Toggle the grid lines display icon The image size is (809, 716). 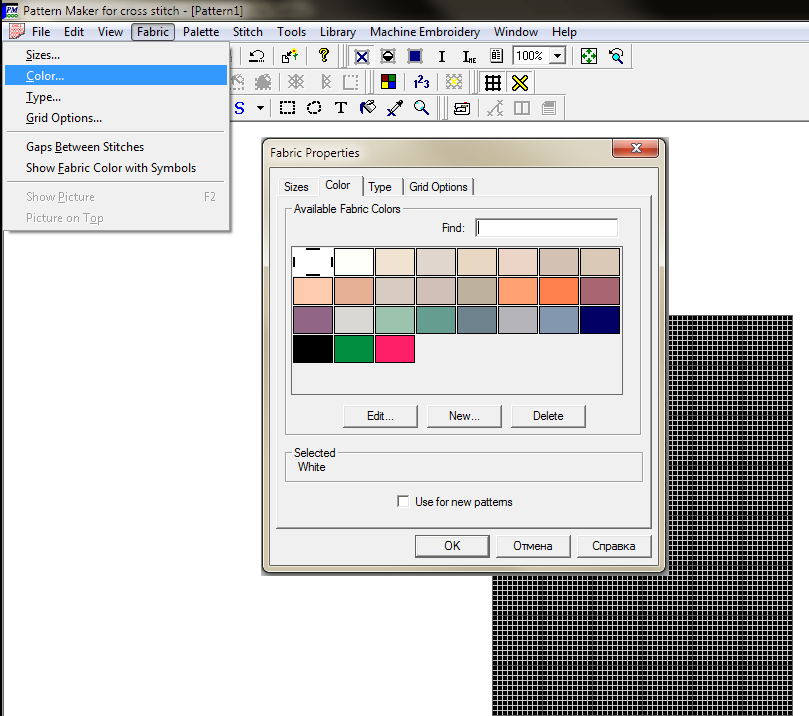(492, 82)
